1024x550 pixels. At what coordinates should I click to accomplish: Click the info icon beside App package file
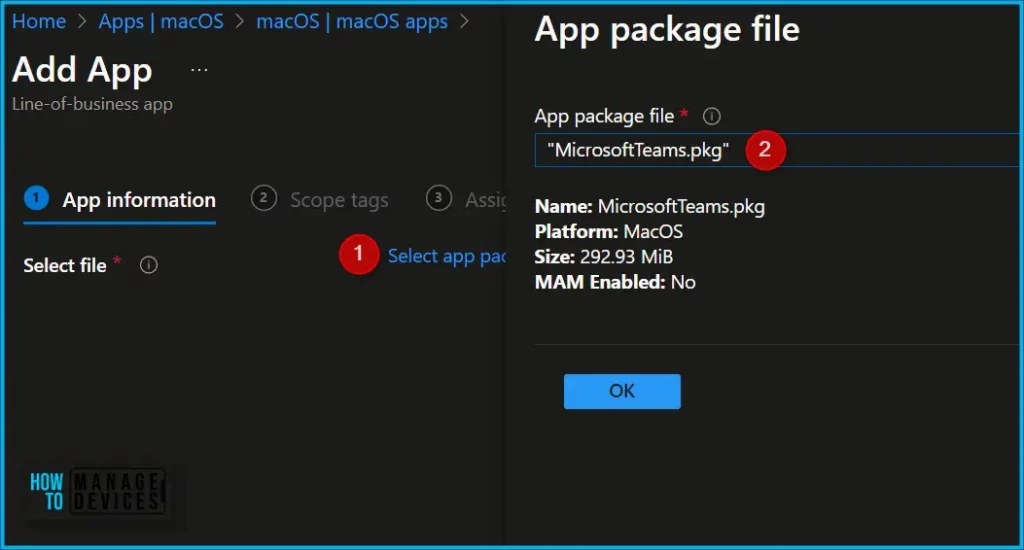(x=711, y=116)
